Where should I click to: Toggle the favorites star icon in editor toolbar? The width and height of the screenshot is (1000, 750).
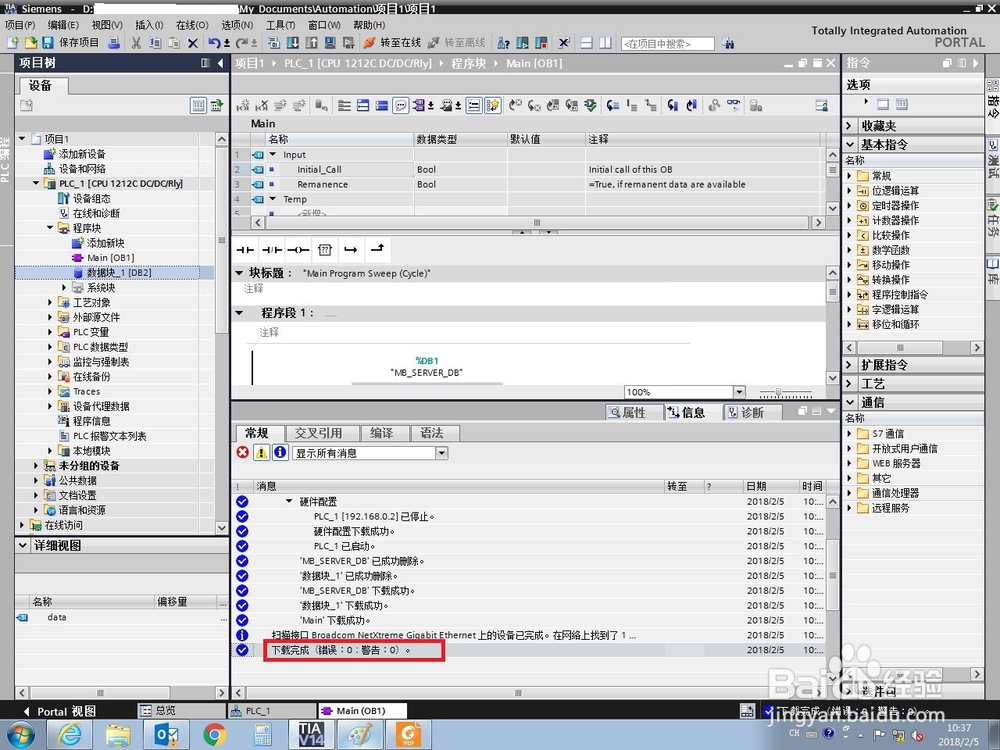tap(492, 105)
